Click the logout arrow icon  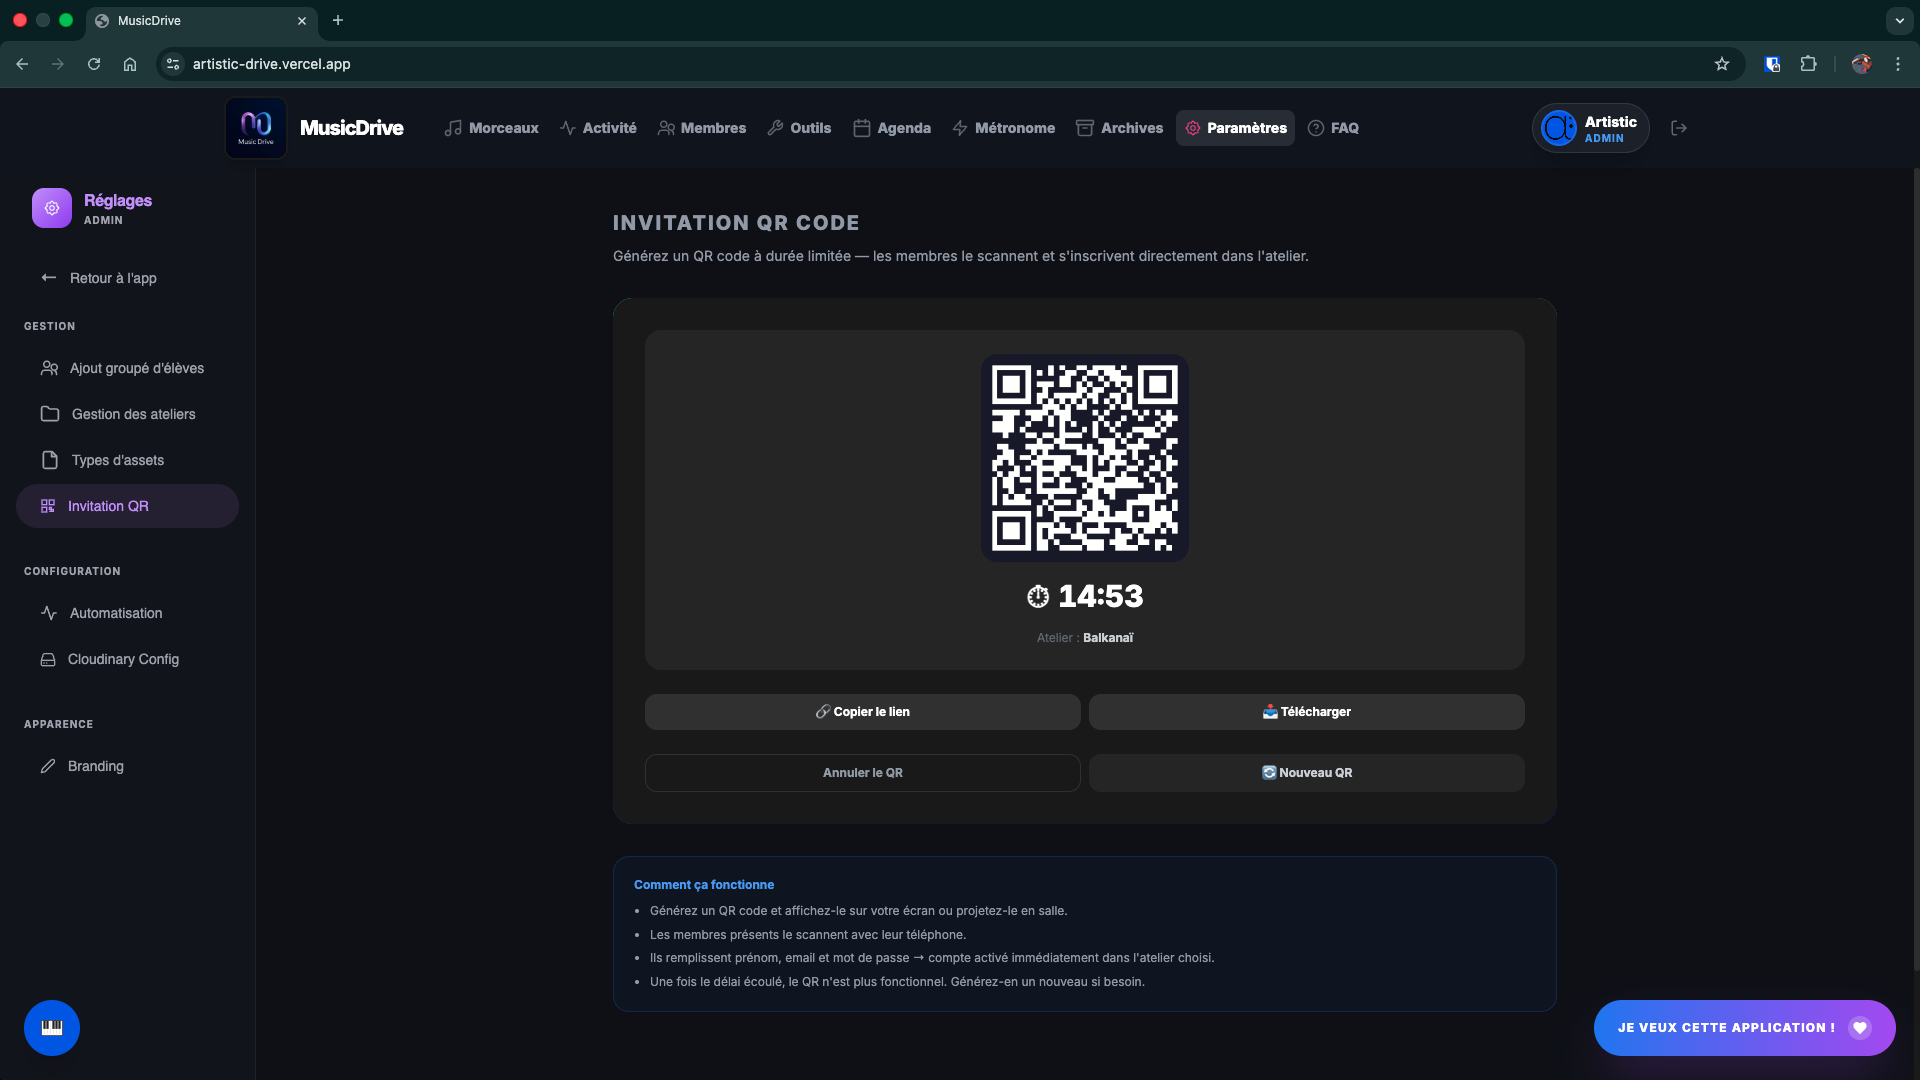pyautogui.click(x=1679, y=128)
